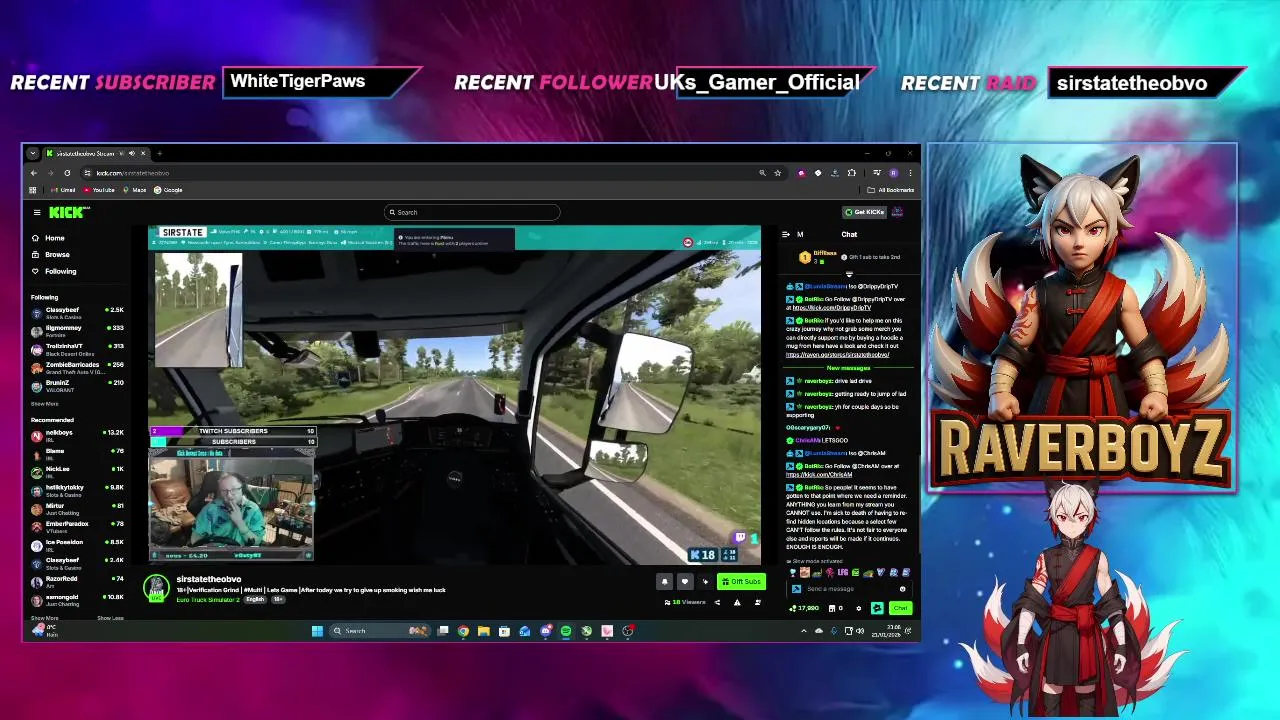Collapse recommended list with Show Less
The height and width of the screenshot is (720, 1280).
click(110, 618)
